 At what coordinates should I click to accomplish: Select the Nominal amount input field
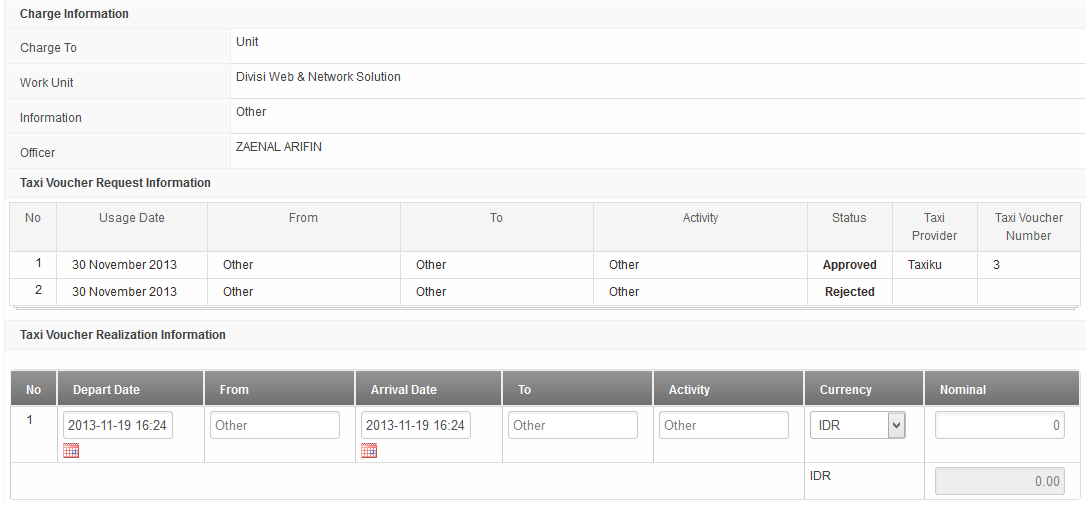[x=999, y=425]
